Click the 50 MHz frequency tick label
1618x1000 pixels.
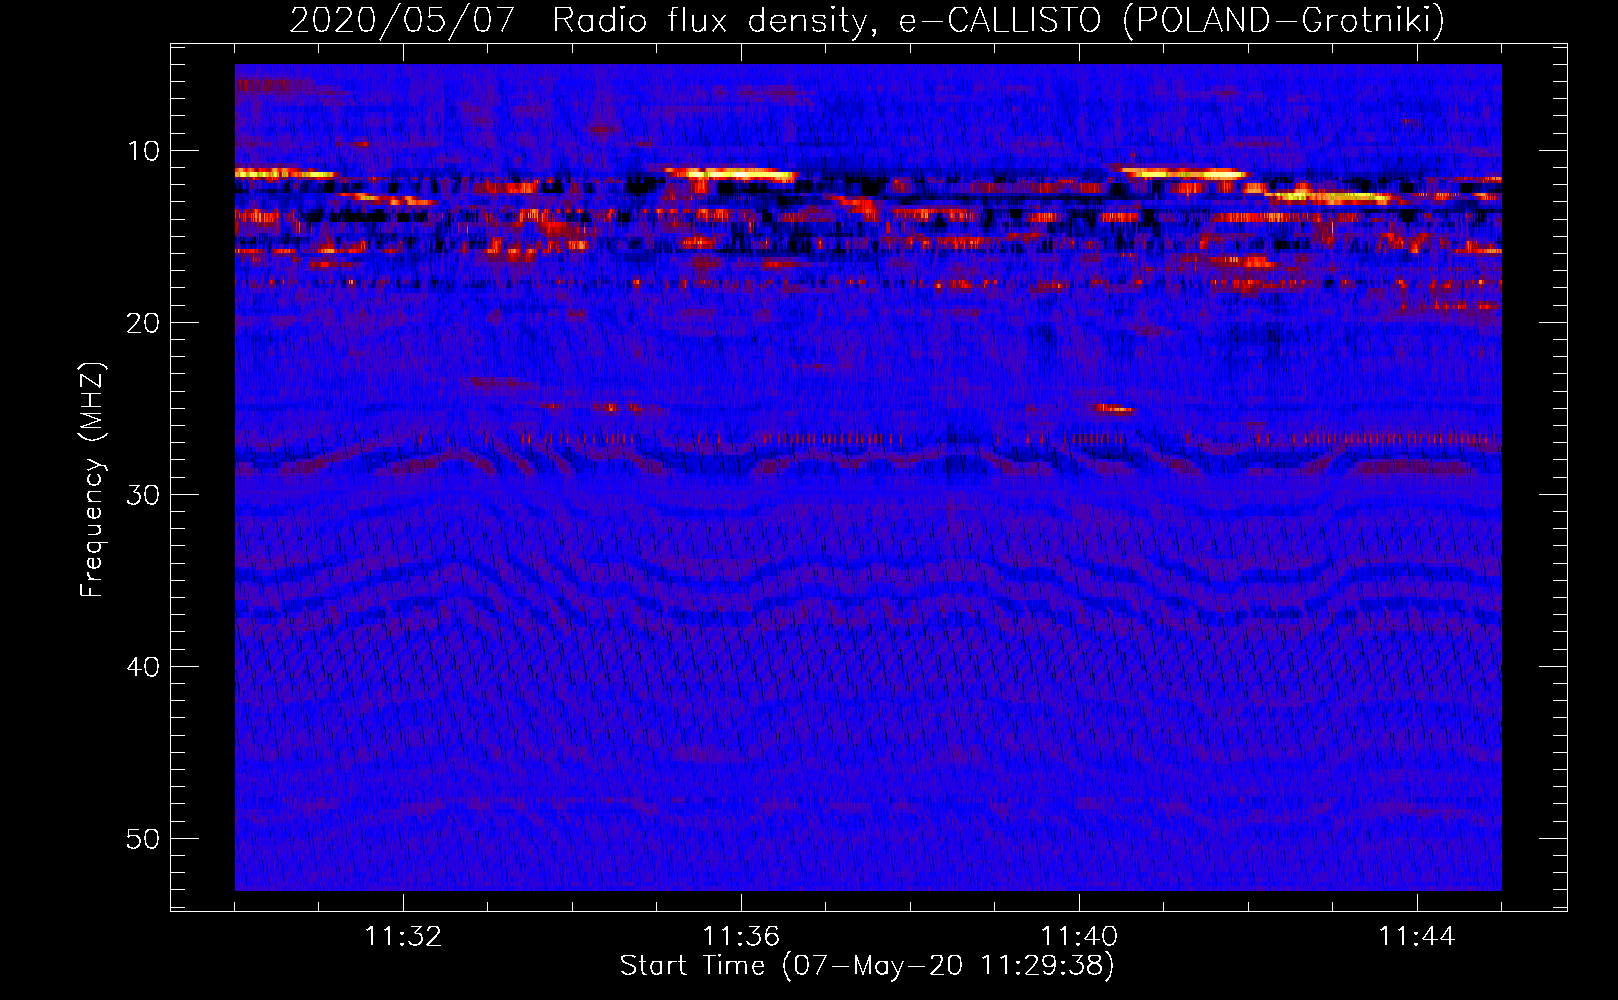coord(144,839)
